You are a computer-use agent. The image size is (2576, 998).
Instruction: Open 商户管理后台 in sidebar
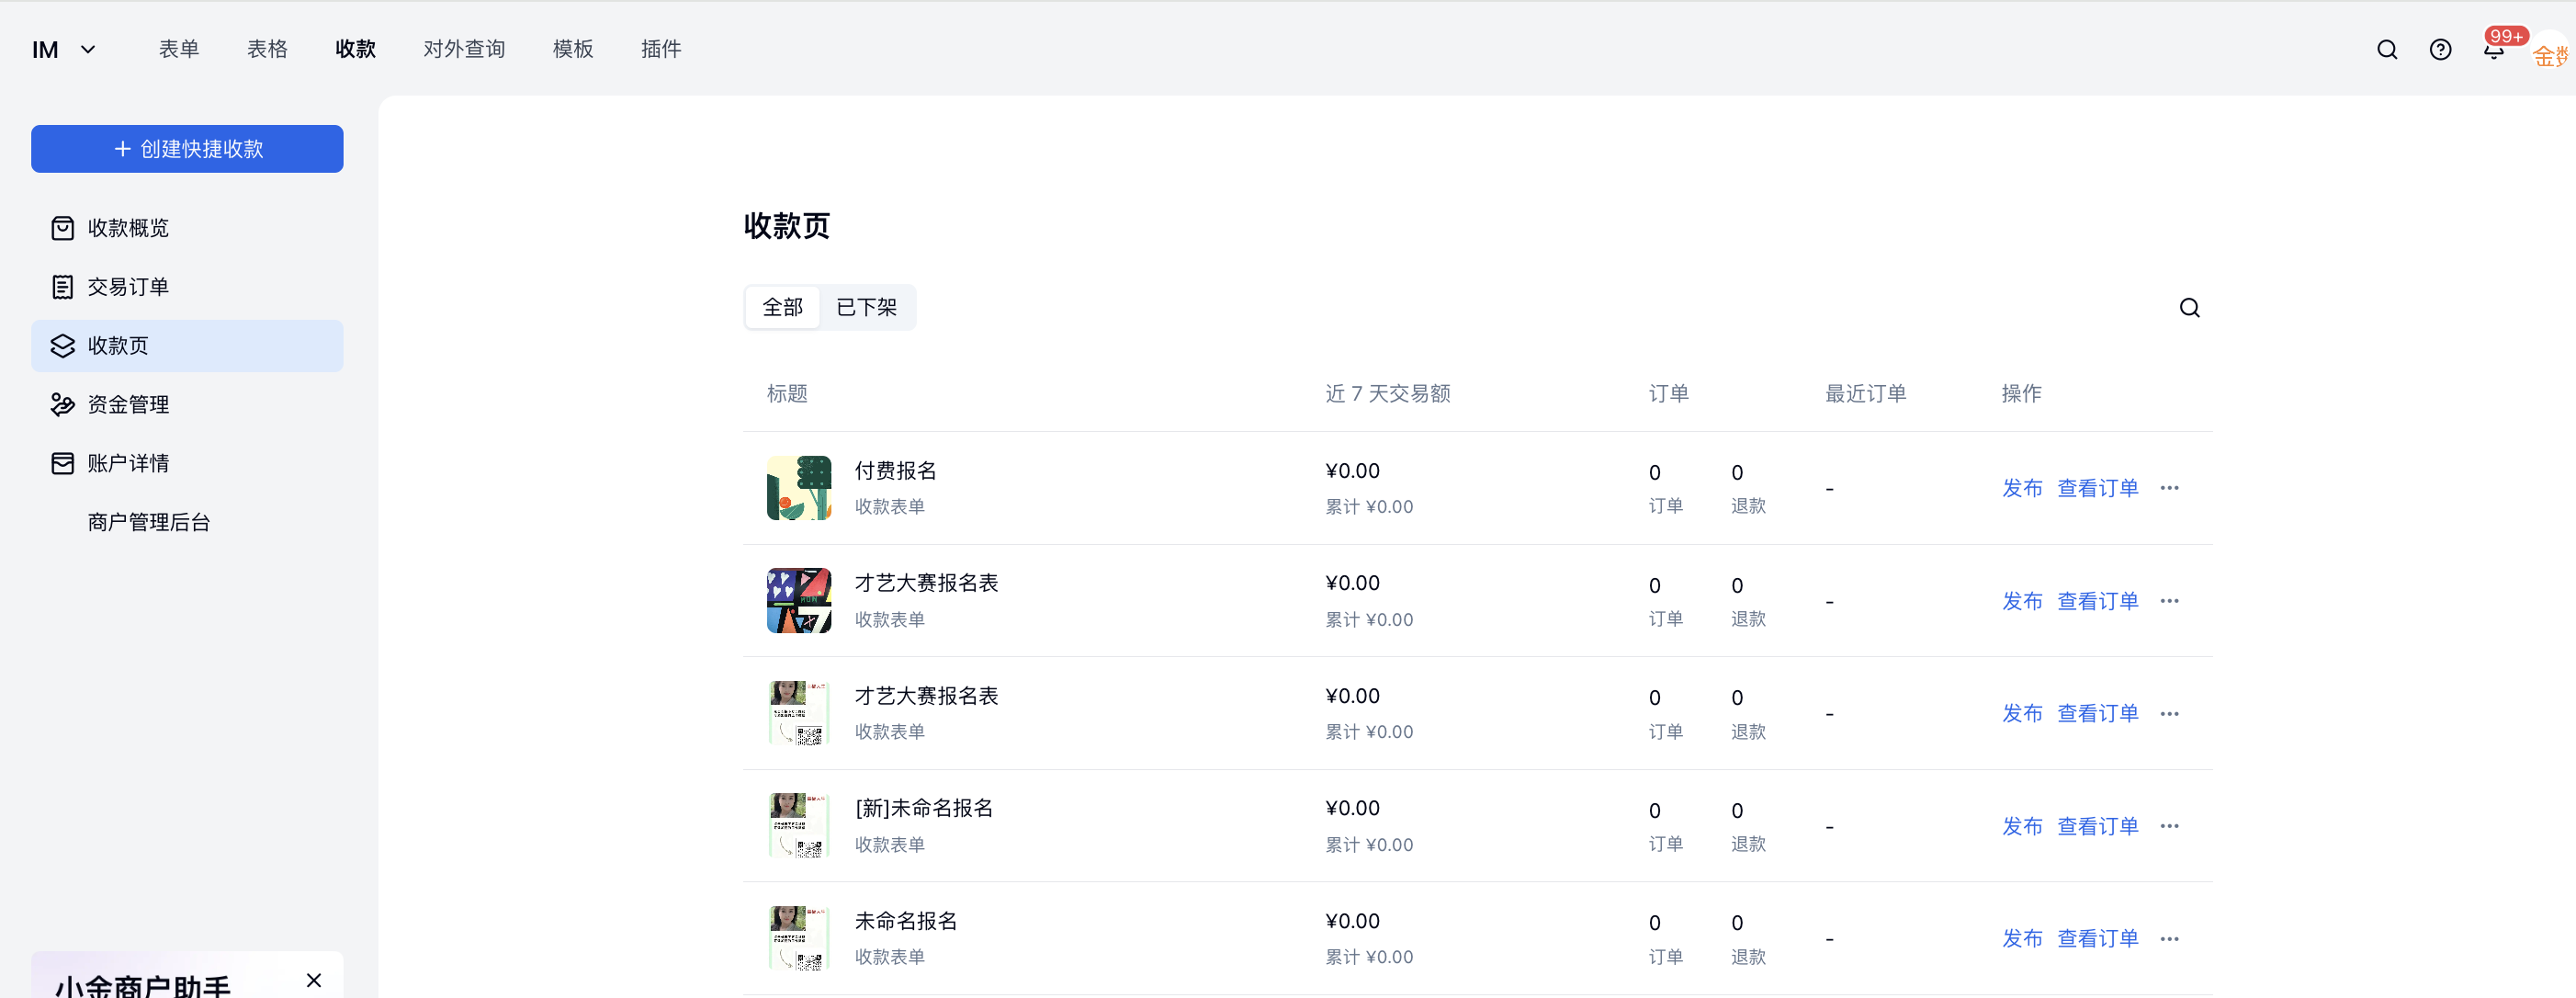[x=148, y=522]
